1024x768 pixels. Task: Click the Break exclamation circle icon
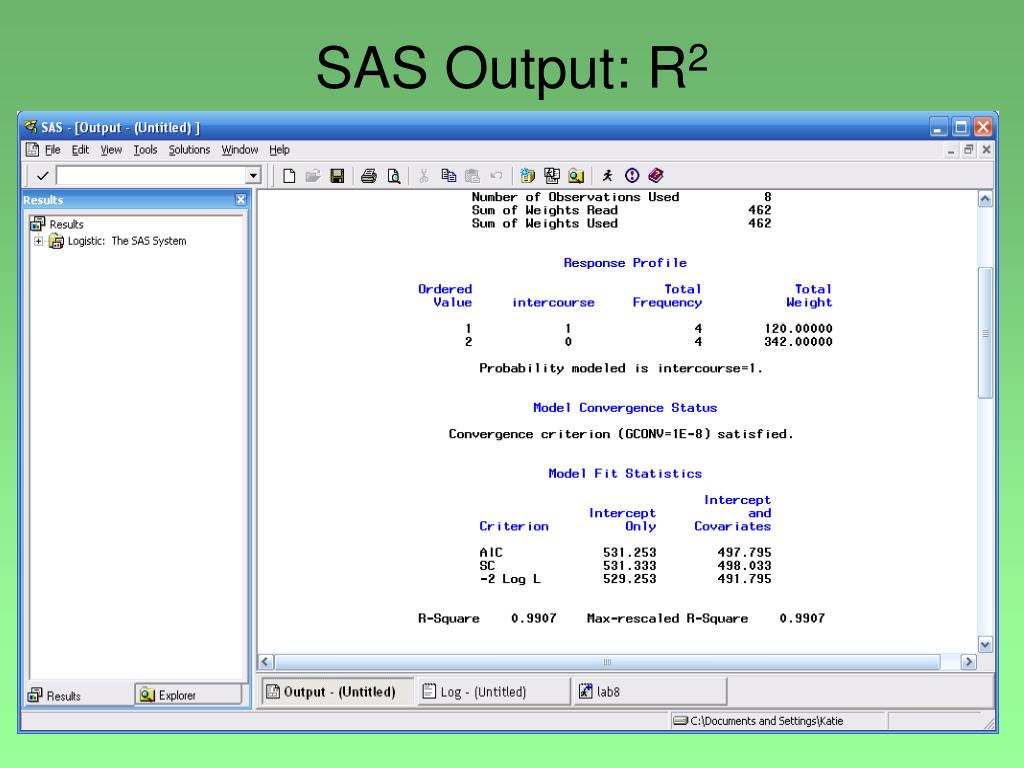point(632,176)
